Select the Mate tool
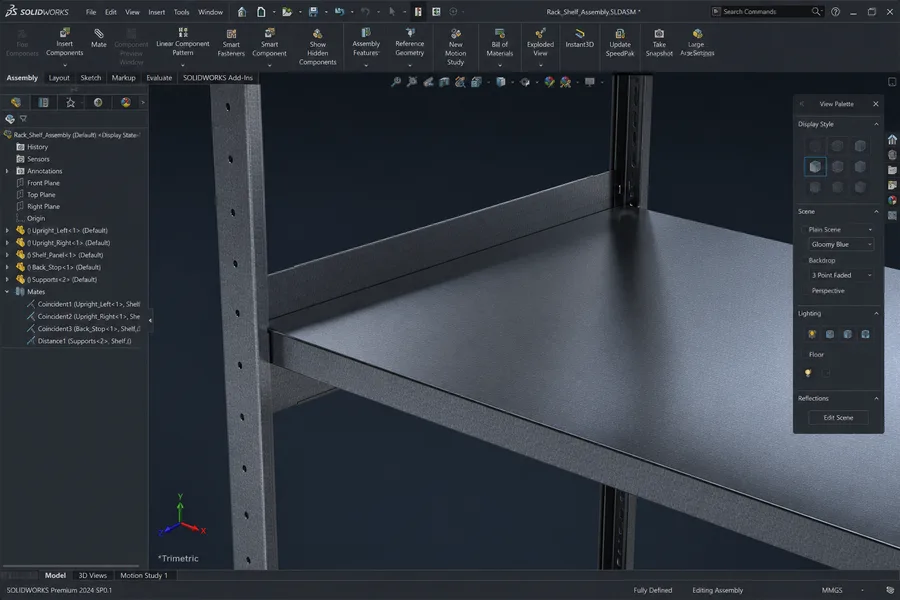Image resolution: width=900 pixels, height=600 pixels. [99, 38]
